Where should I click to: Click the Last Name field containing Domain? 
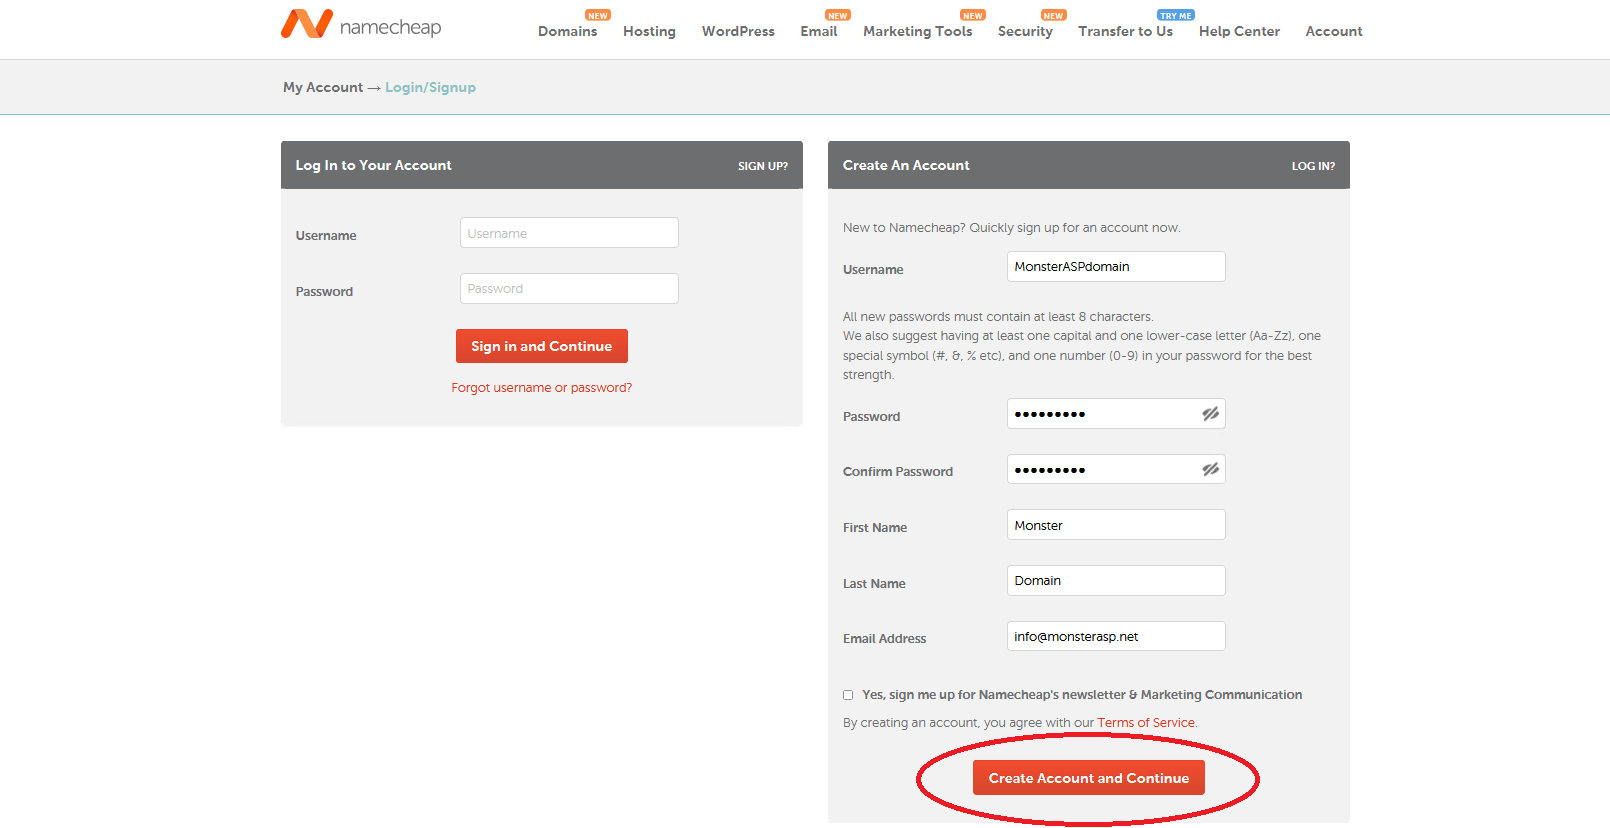coord(1116,581)
